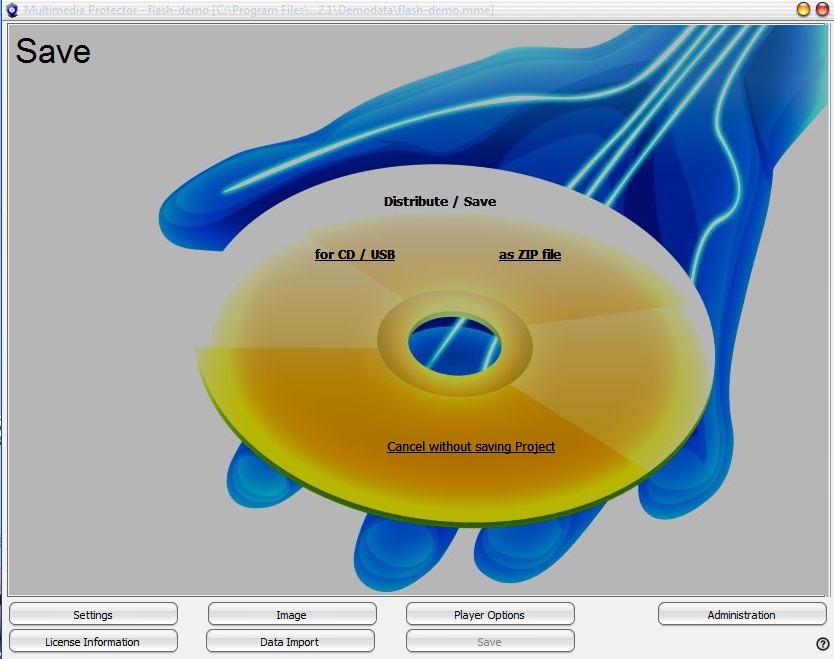This screenshot has width=834, height=659.
Task: Go to the Image section
Action: tap(292, 614)
